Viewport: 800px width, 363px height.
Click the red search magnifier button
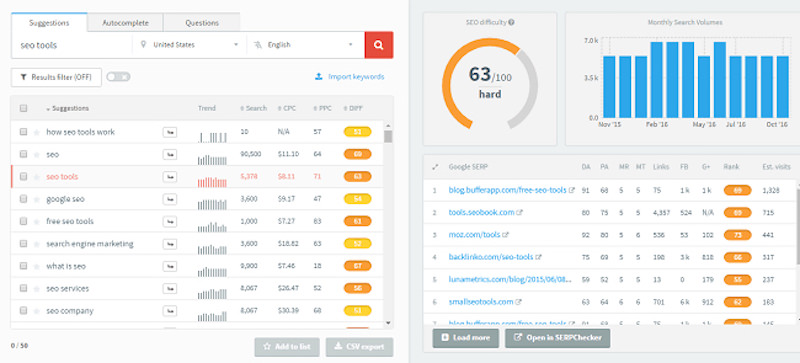click(x=379, y=45)
